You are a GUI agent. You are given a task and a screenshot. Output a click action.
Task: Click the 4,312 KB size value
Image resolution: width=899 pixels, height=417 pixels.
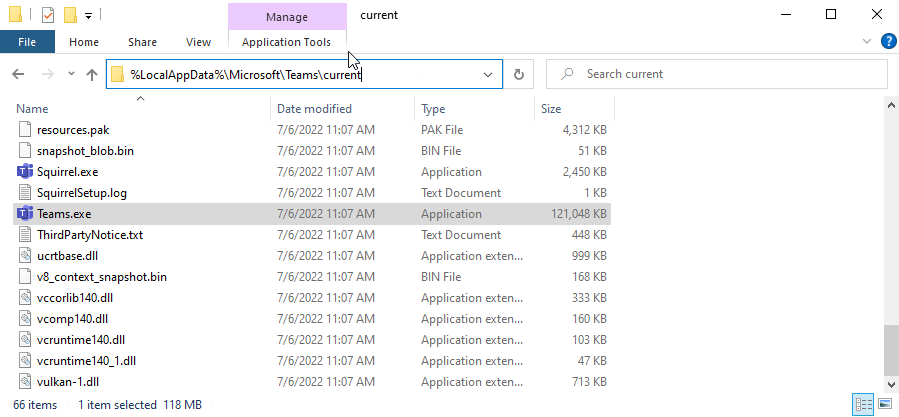pyautogui.click(x=585, y=130)
